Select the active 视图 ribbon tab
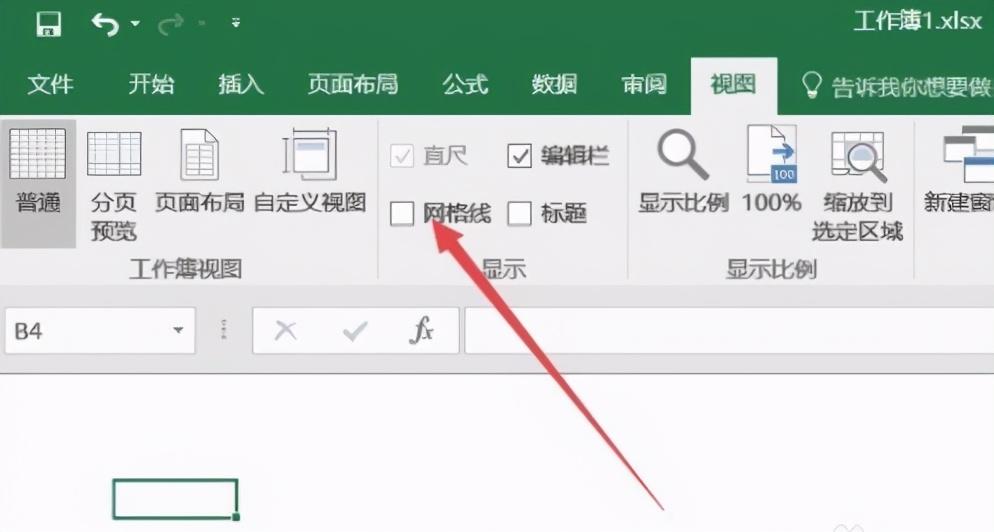The width and height of the screenshot is (994, 532). click(x=733, y=84)
